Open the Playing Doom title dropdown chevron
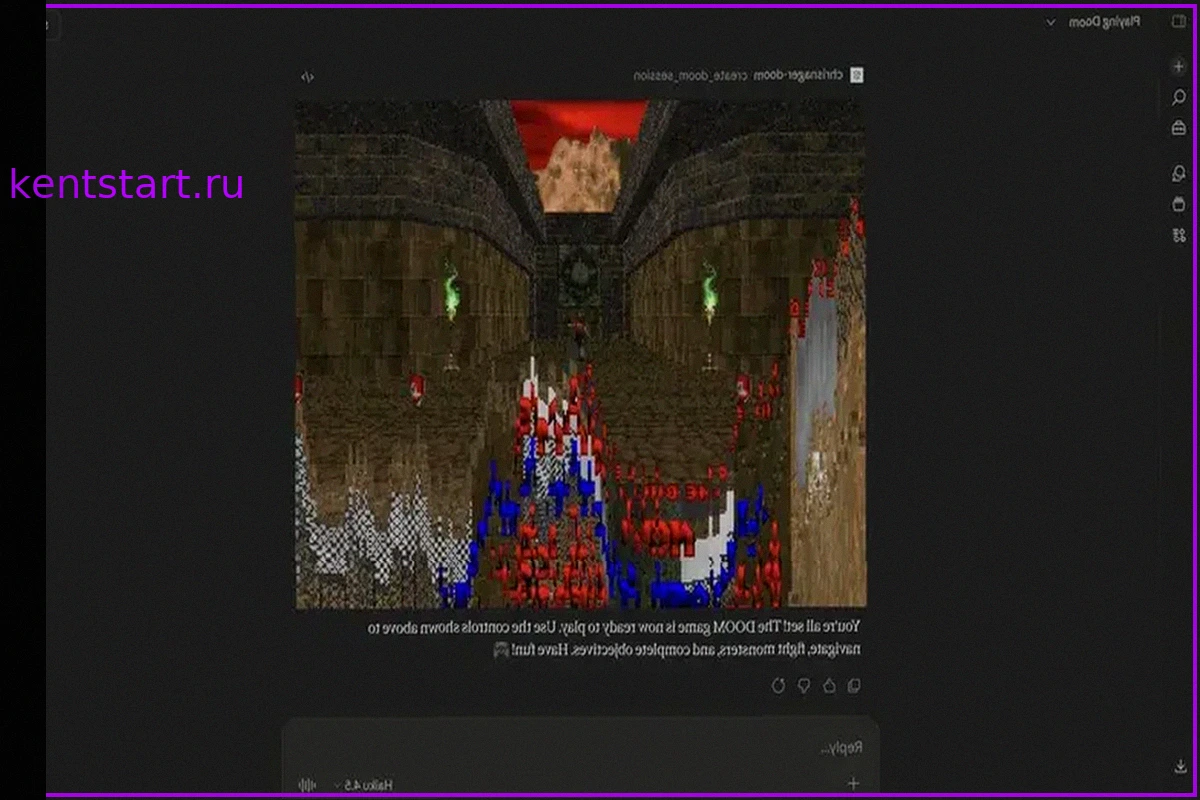1200x800 pixels. (x=1050, y=22)
